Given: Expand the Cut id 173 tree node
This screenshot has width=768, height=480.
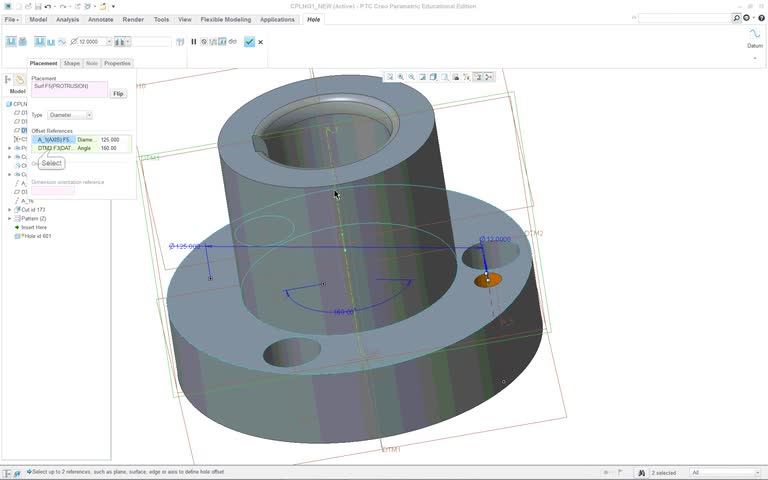Looking at the screenshot, I should coord(9,210).
